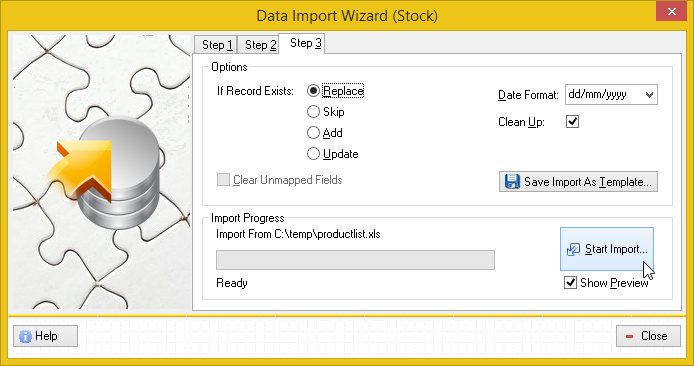694x366 pixels.
Task: Go to the Step 2 tab
Action: pos(260,45)
